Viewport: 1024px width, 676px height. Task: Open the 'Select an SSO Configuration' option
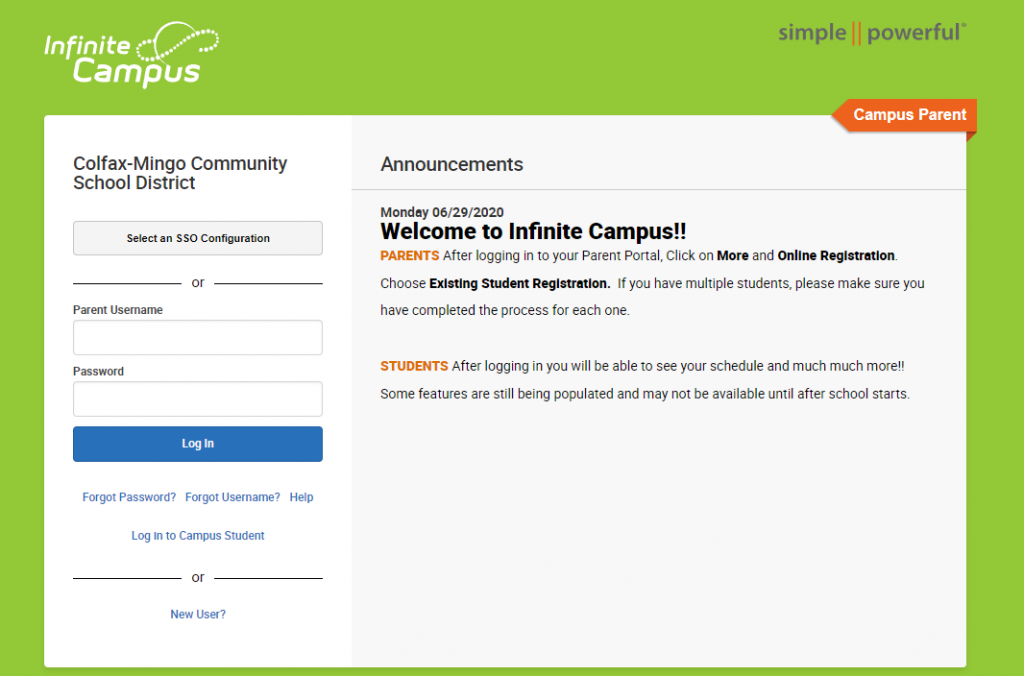197,238
